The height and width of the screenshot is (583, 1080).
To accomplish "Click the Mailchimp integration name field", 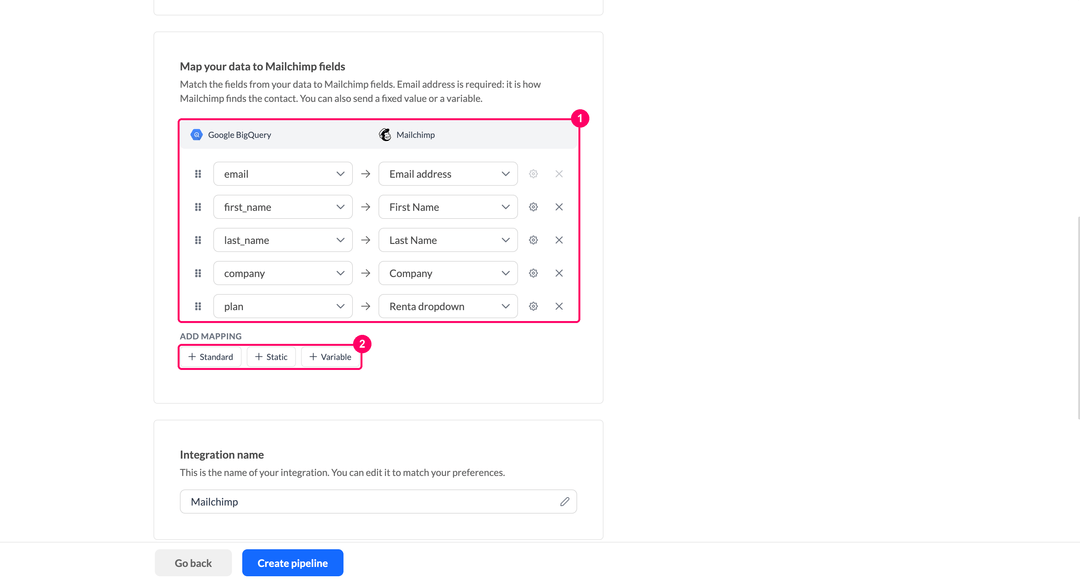I will click(378, 502).
